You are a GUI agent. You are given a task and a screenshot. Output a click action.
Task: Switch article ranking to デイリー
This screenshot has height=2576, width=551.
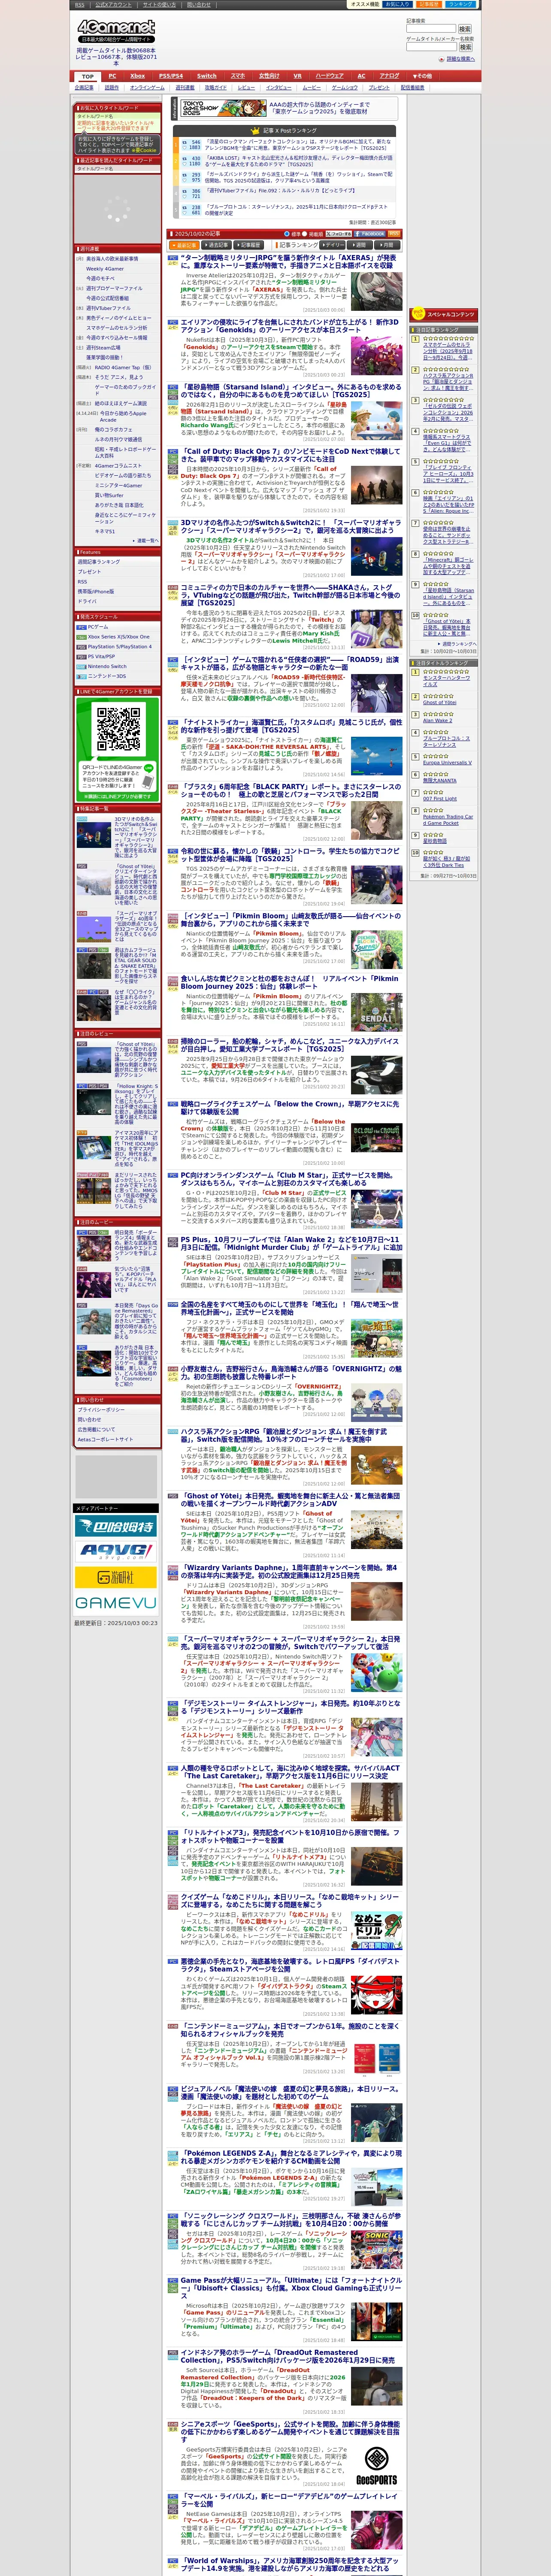pos(333,245)
